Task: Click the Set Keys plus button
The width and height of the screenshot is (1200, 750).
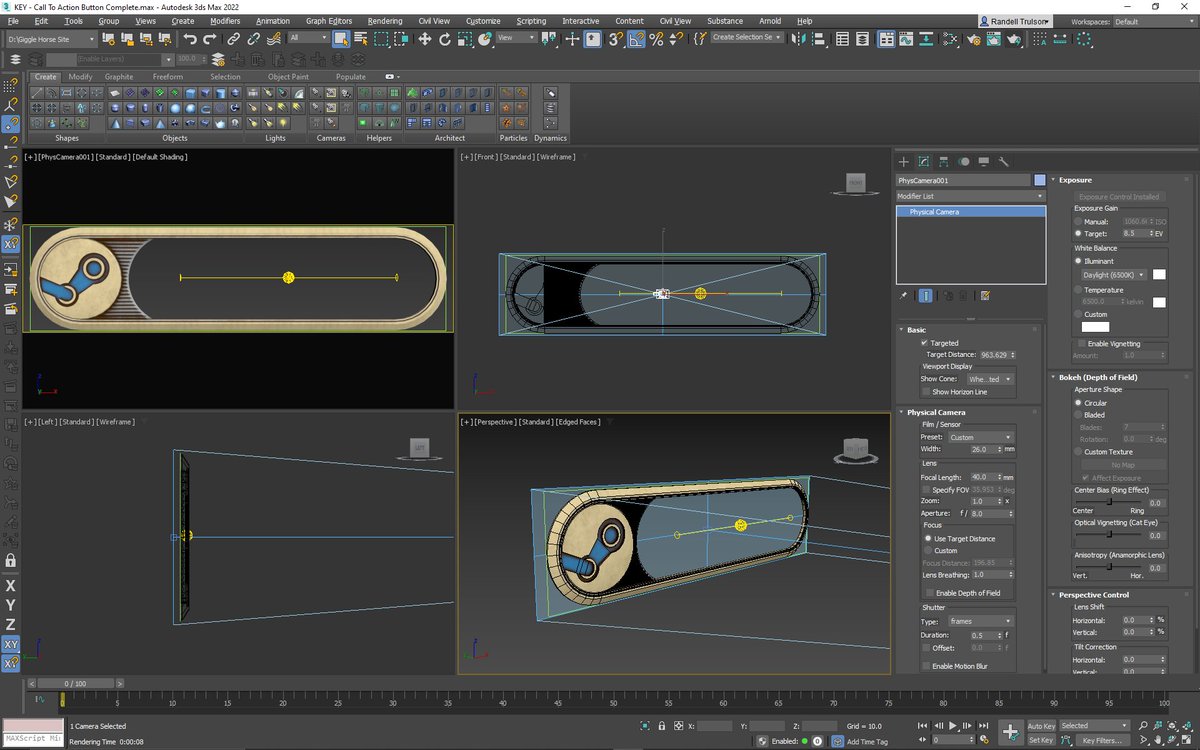Action: click(1011, 732)
